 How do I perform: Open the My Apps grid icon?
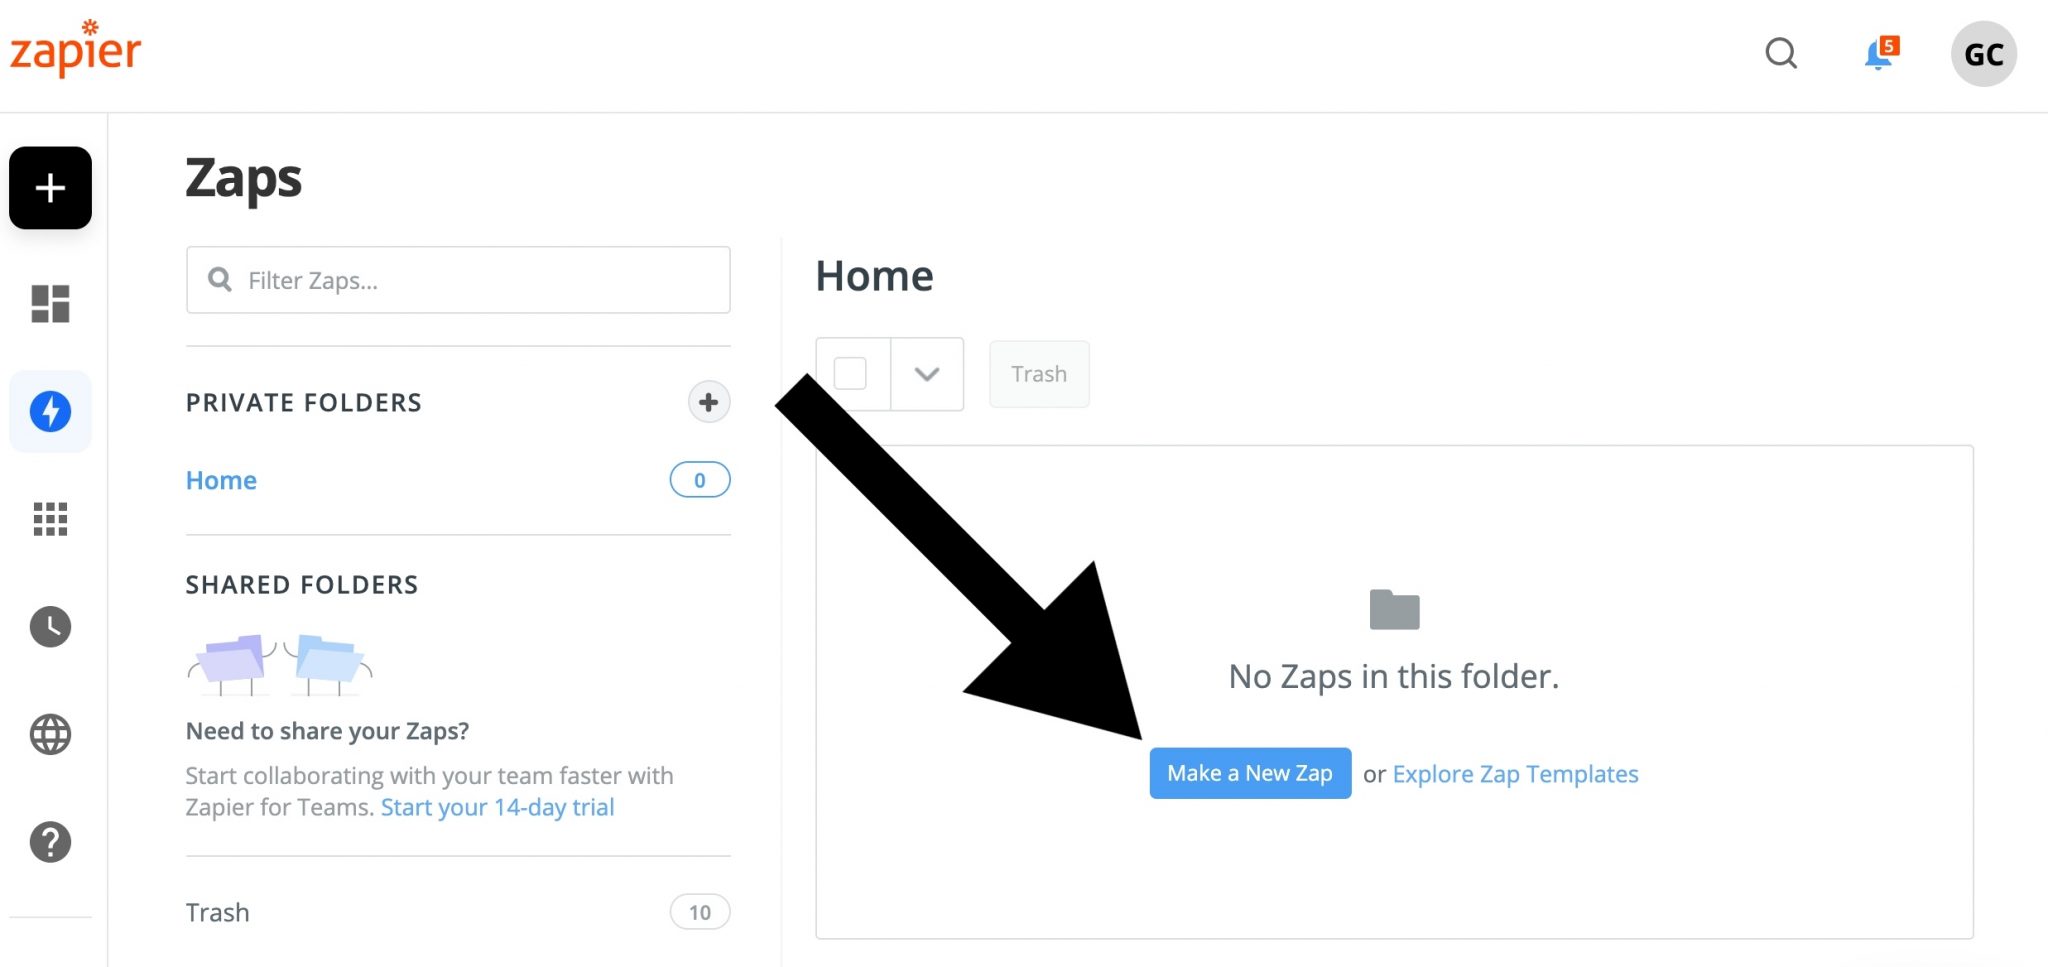click(50, 519)
